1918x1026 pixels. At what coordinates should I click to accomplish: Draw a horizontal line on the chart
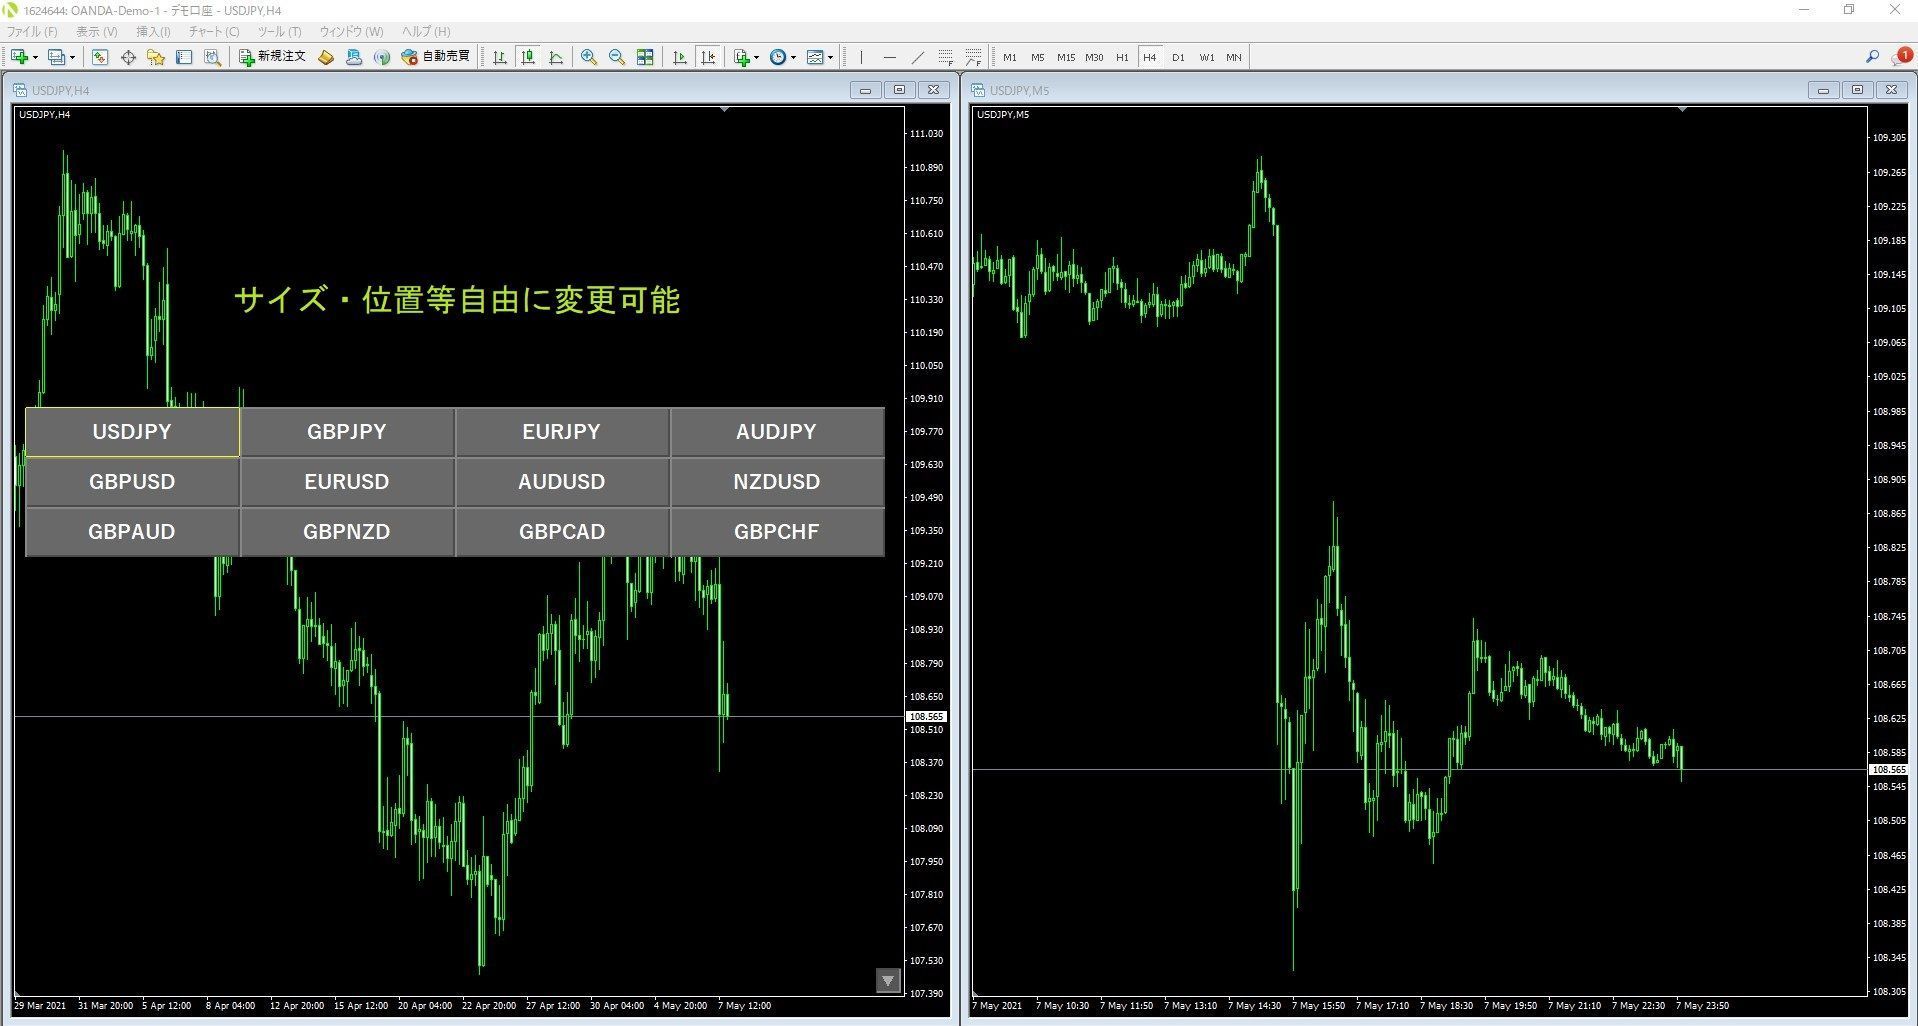point(890,57)
